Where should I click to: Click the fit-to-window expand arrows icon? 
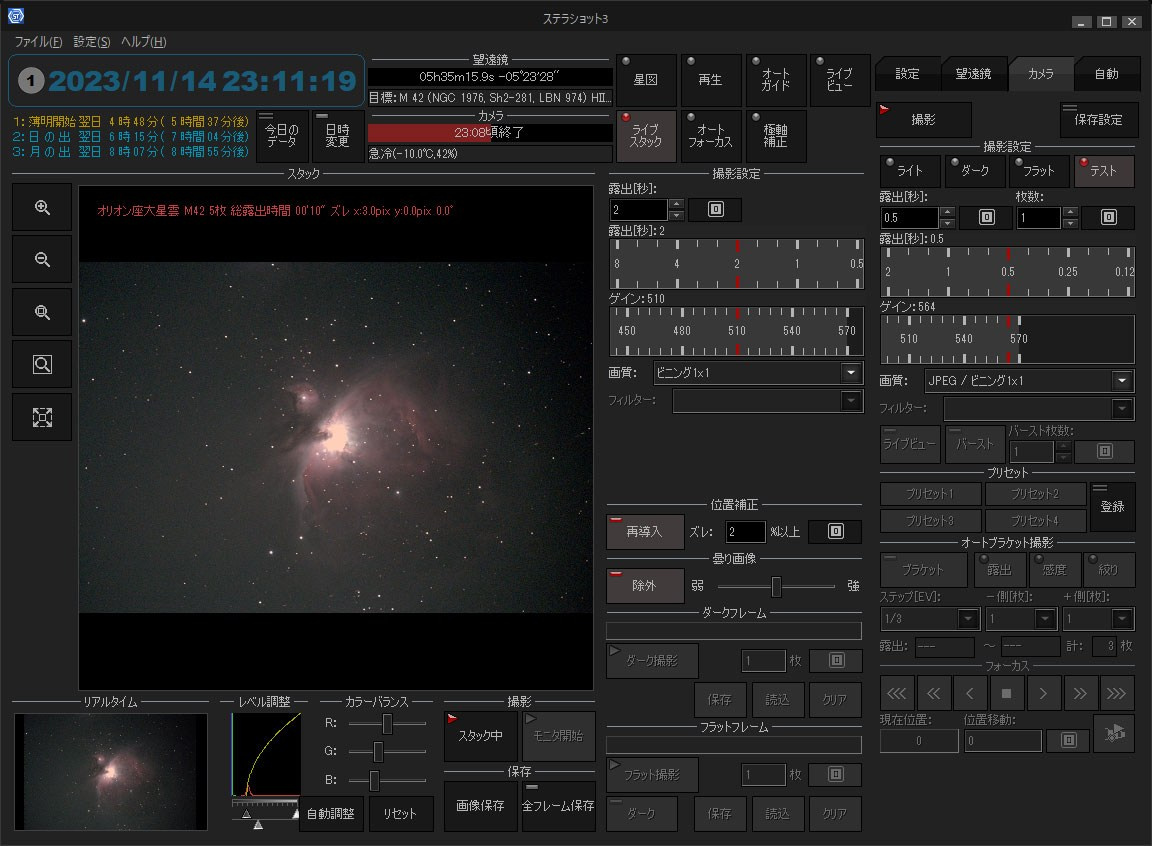[42, 417]
